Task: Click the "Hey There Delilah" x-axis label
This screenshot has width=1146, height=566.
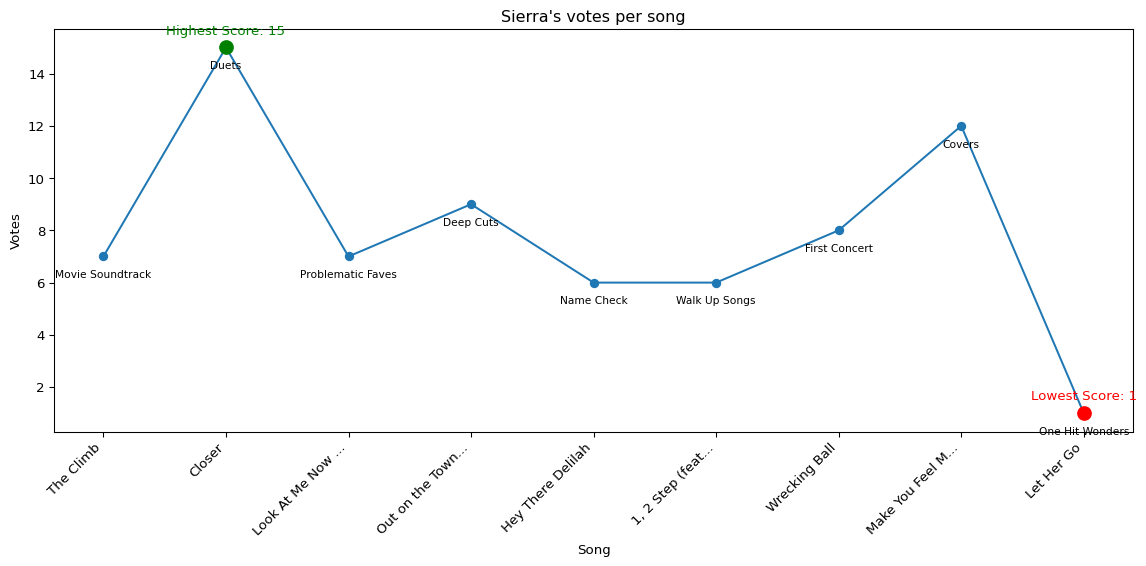Action: pos(547,487)
